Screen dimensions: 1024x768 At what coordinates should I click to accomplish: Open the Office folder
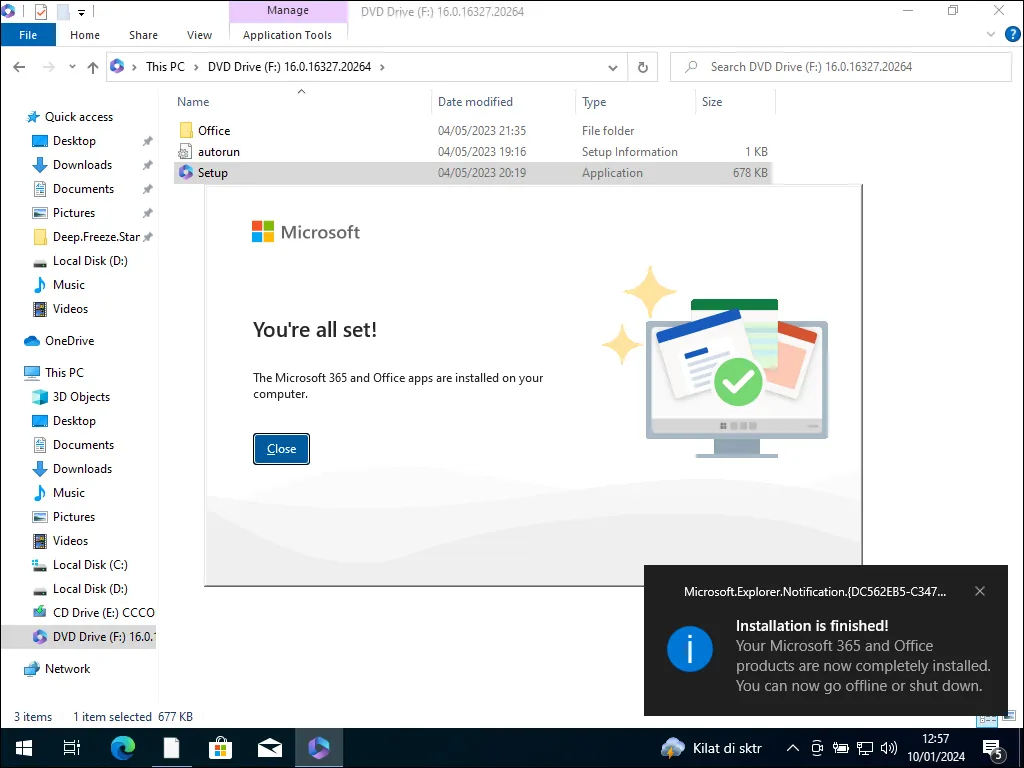pyautogui.click(x=213, y=130)
